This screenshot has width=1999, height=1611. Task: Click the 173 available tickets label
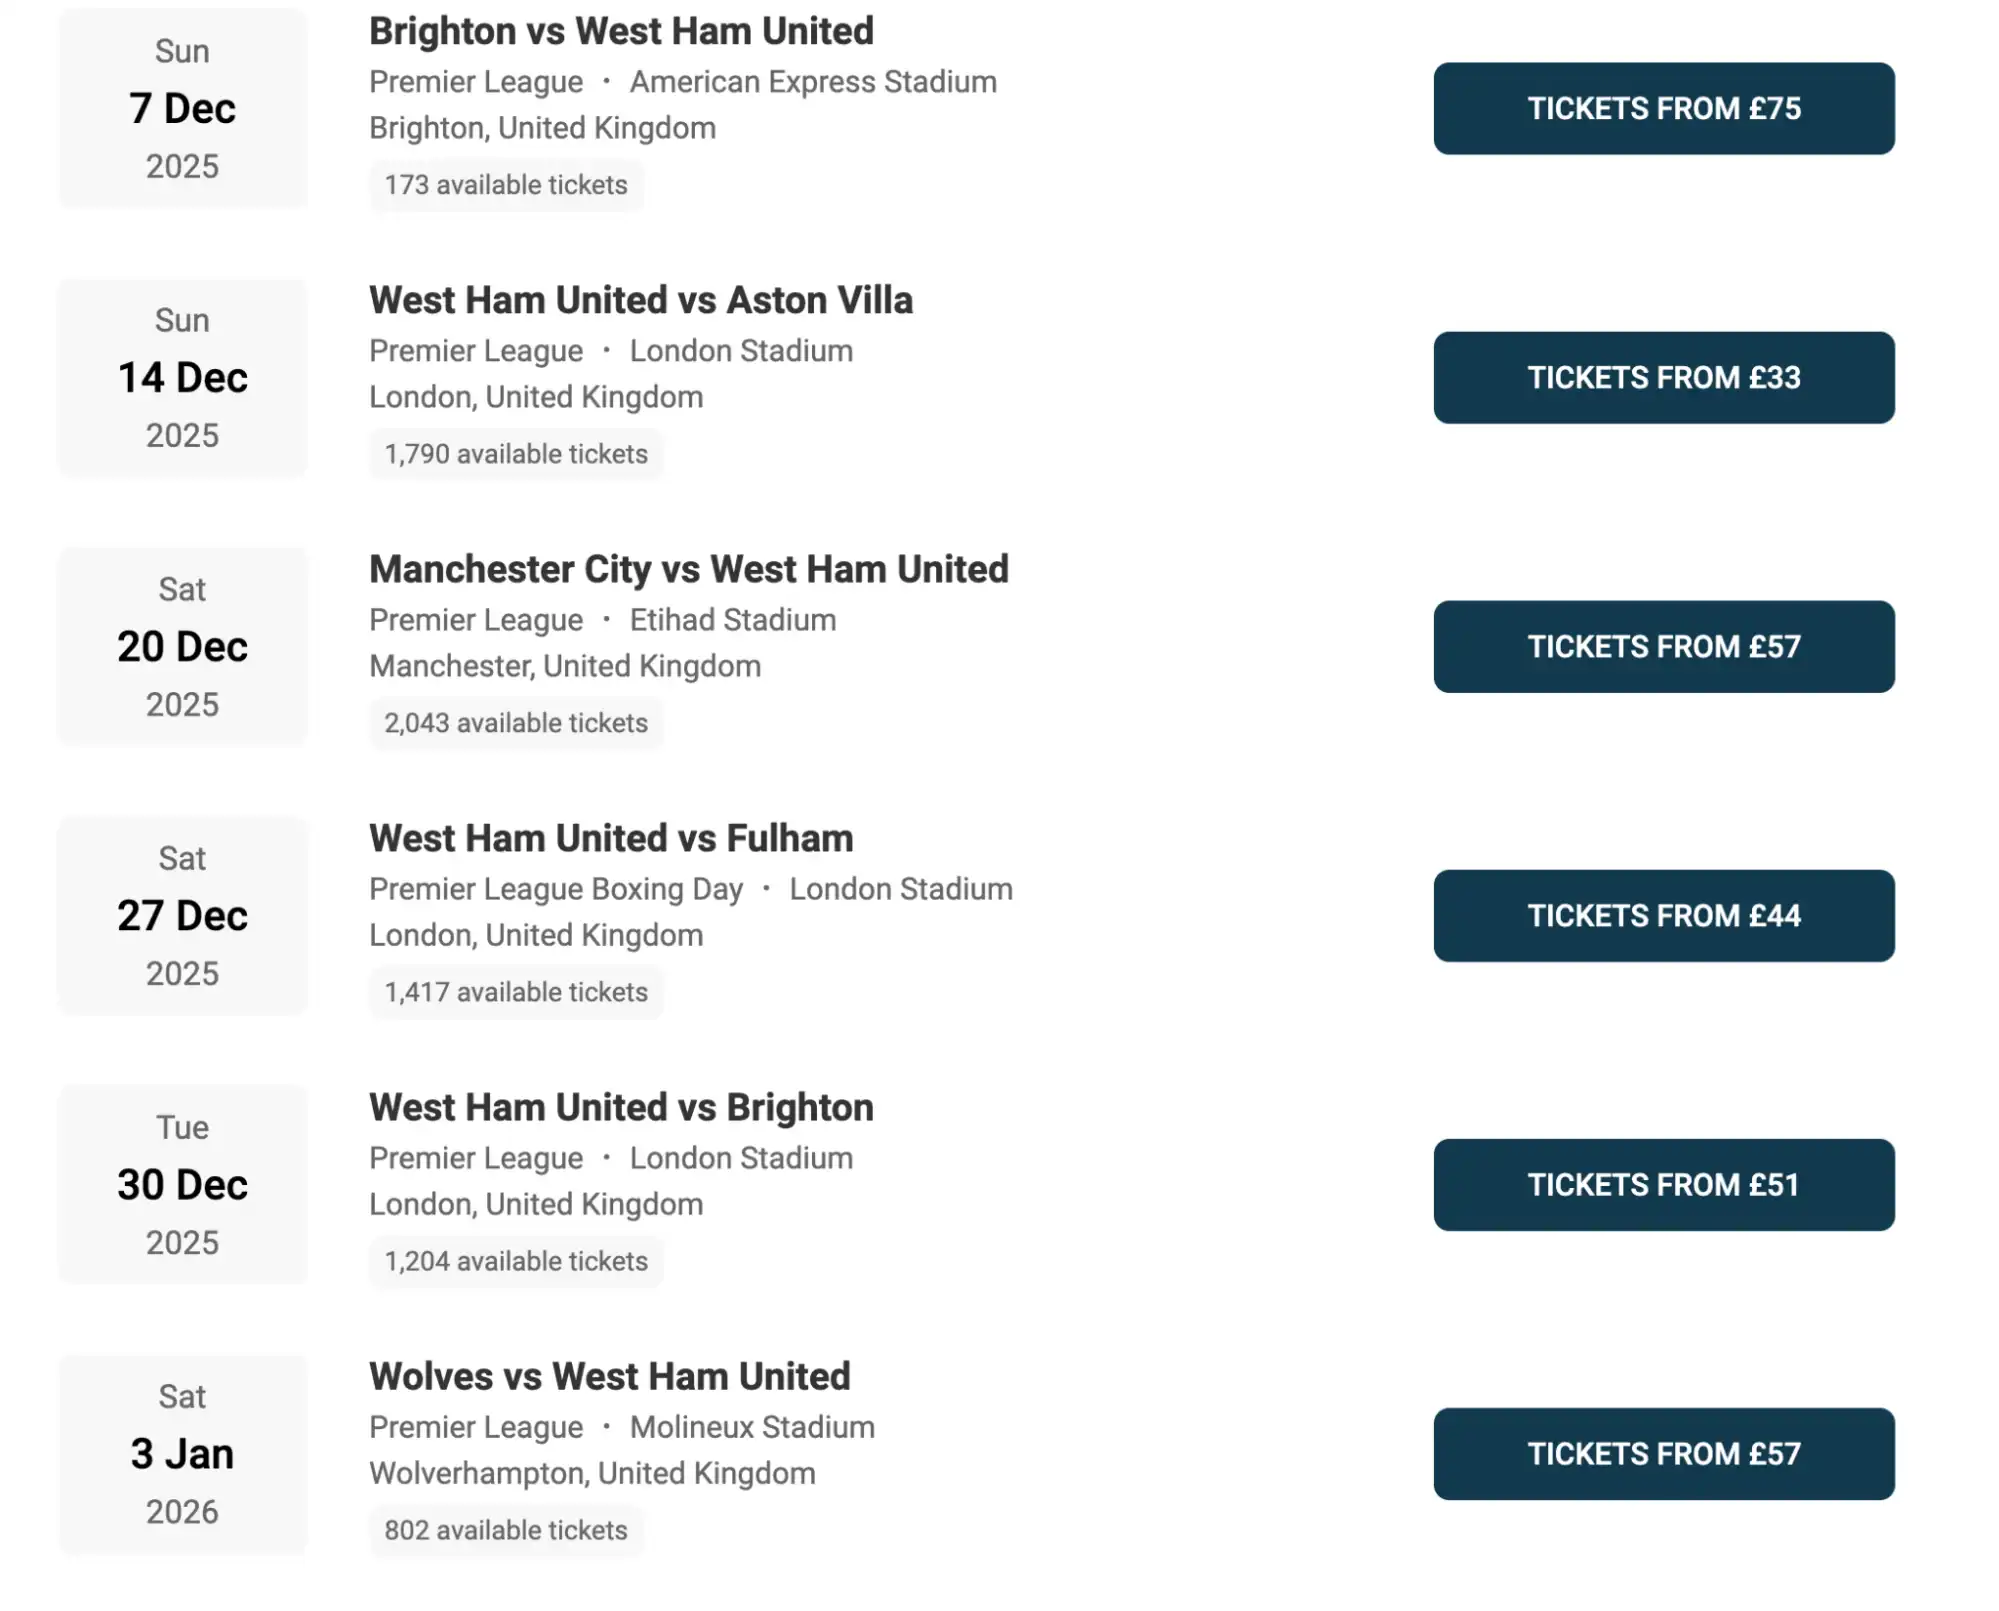click(505, 184)
